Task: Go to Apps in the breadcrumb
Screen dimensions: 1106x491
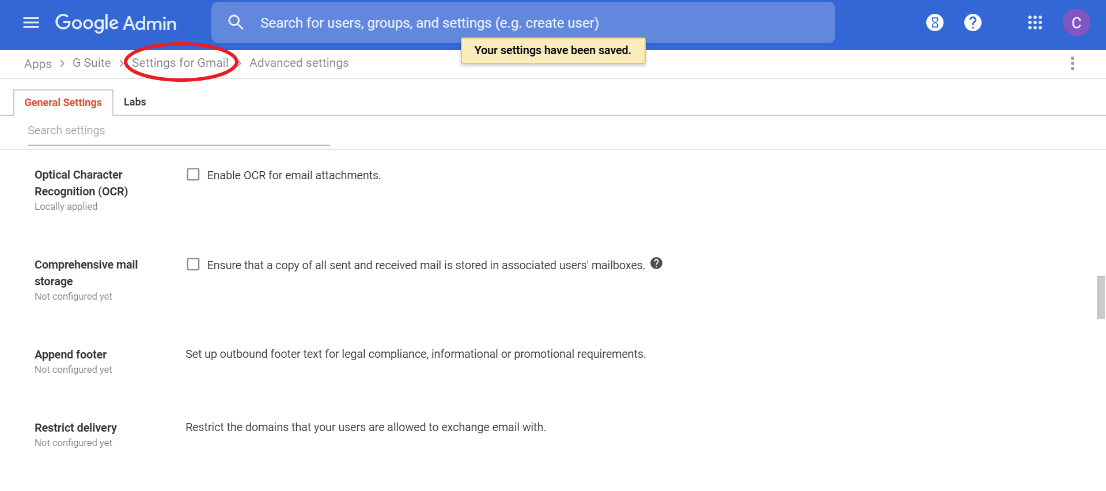Action: 38,63
